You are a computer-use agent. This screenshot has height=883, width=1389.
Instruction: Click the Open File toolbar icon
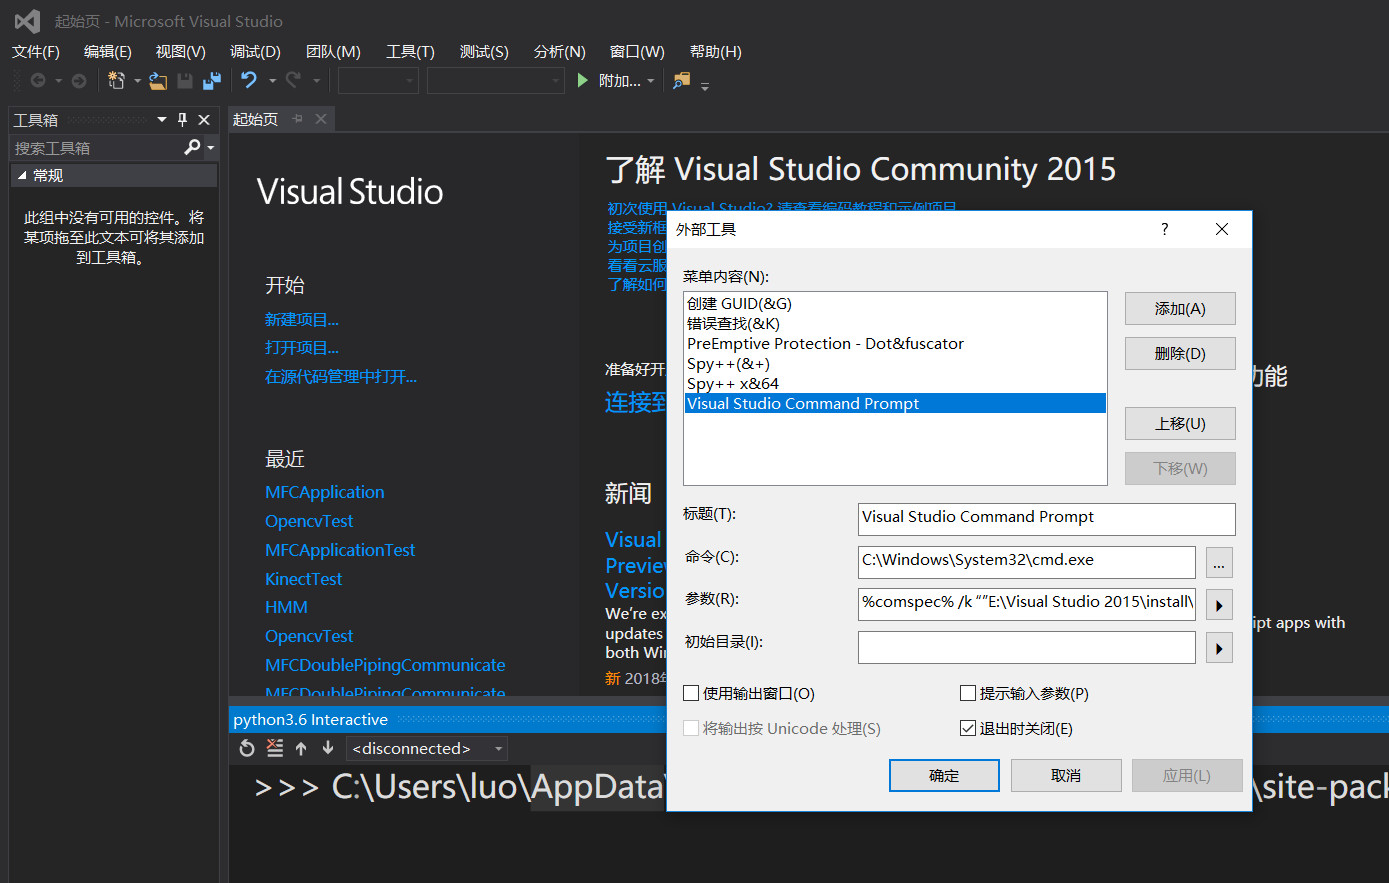point(158,81)
